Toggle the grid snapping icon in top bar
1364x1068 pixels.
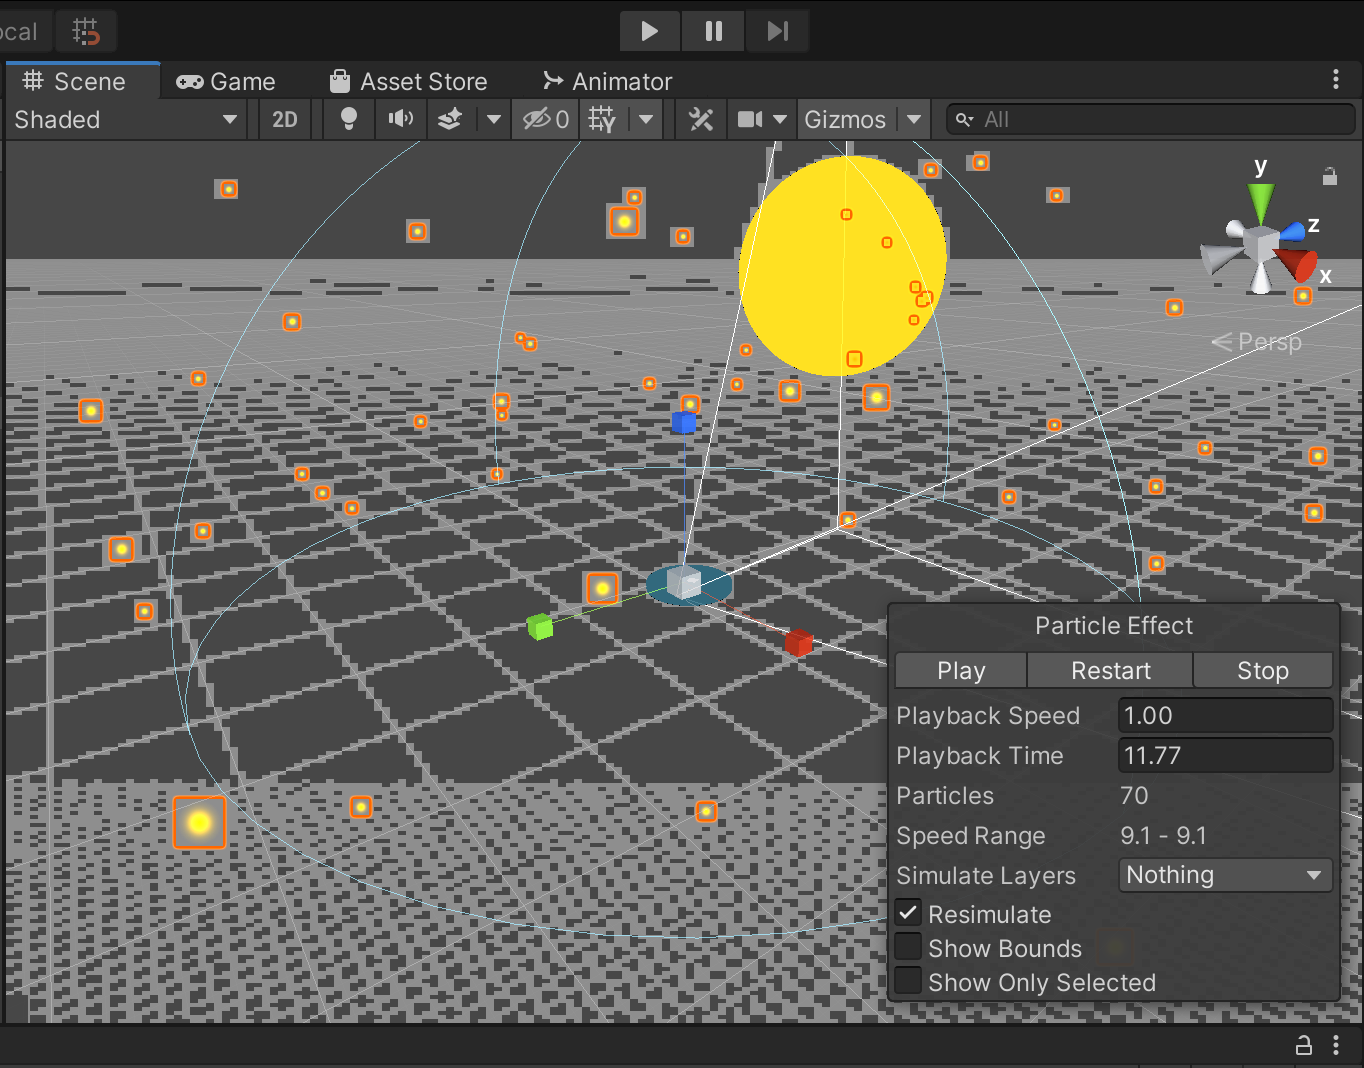tap(86, 31)
